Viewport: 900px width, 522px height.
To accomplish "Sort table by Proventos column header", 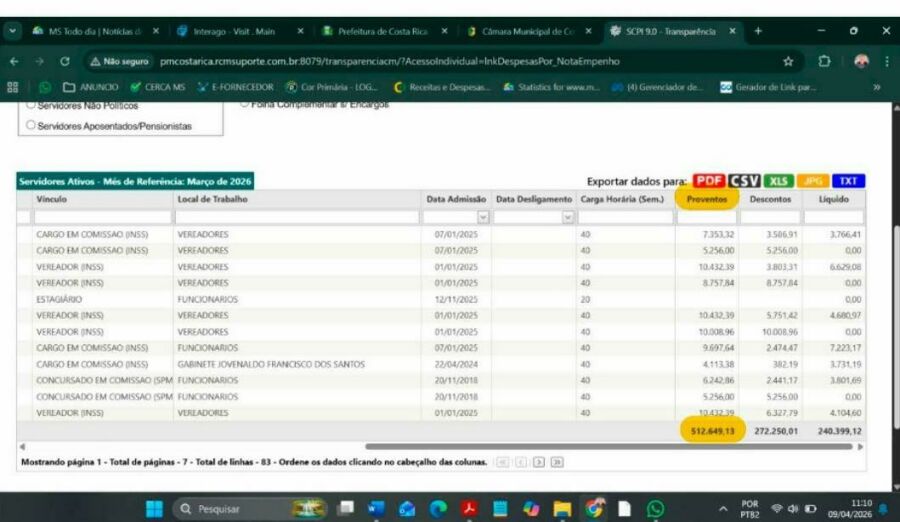I will point(707,199).
